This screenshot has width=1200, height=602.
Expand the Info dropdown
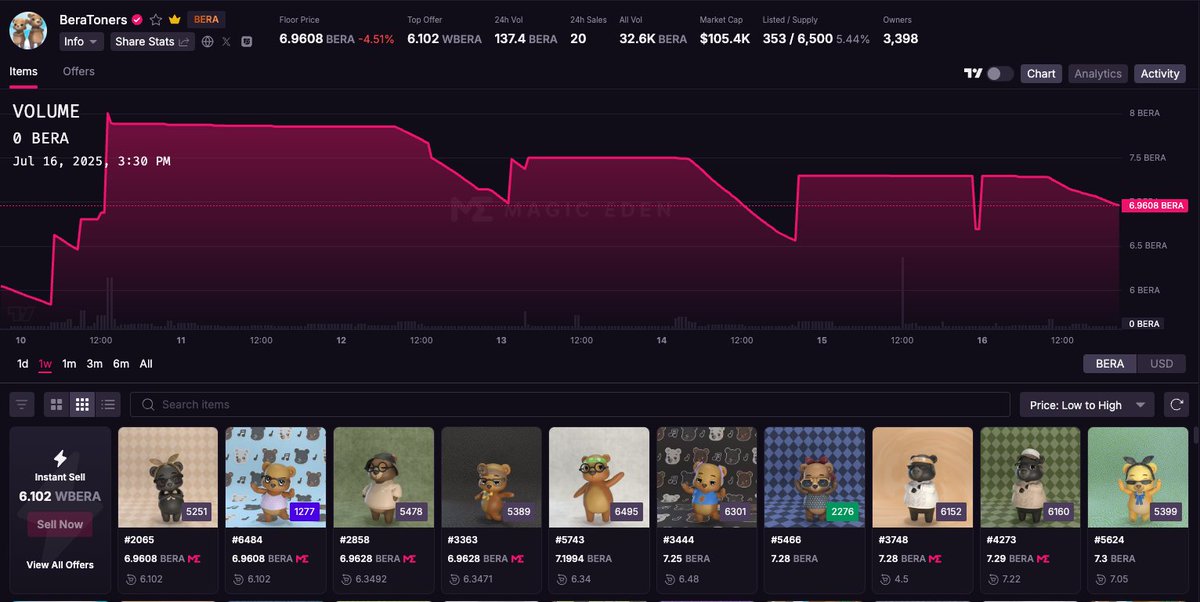[81, 42]
